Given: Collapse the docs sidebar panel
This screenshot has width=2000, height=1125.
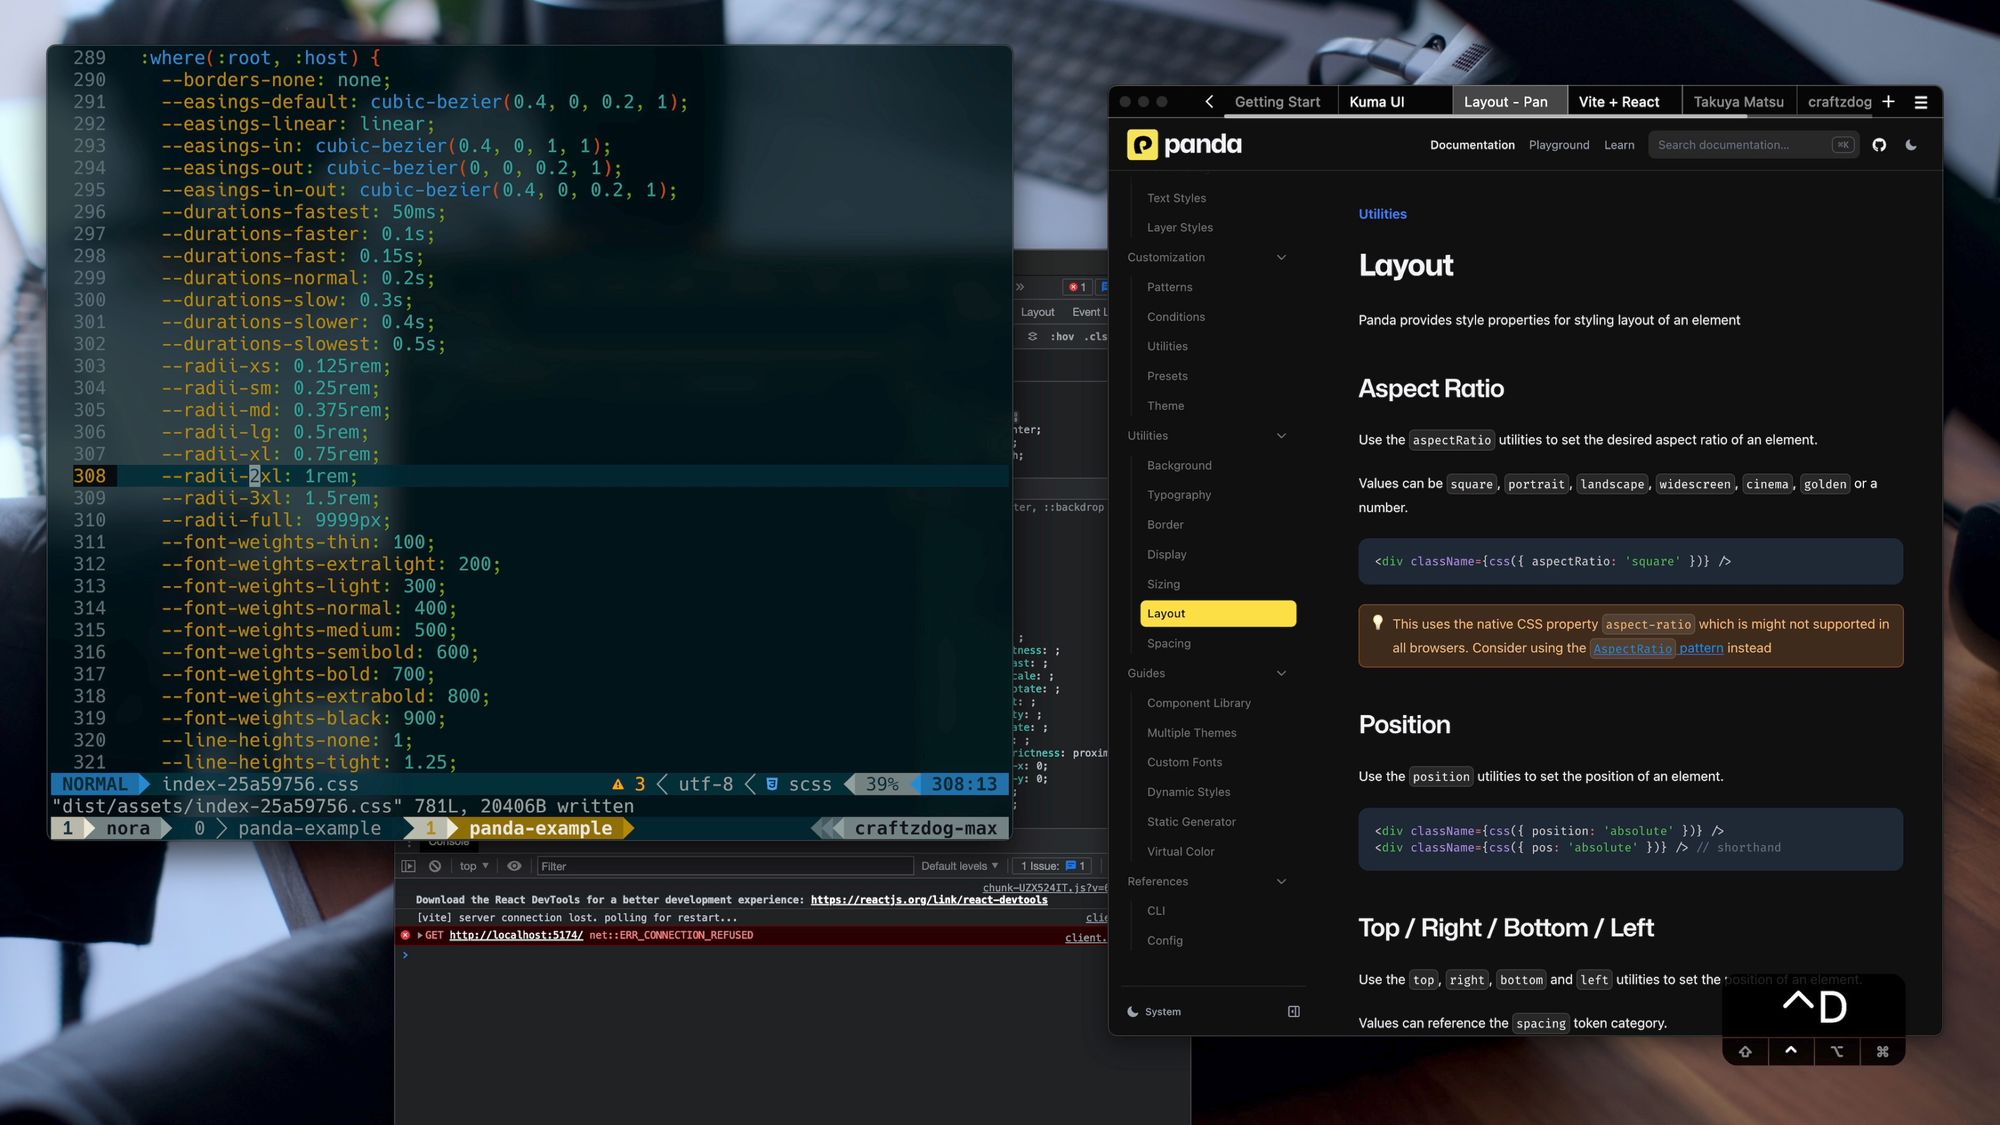Looking at the screenshot, I should [x=1294, y=1011].
